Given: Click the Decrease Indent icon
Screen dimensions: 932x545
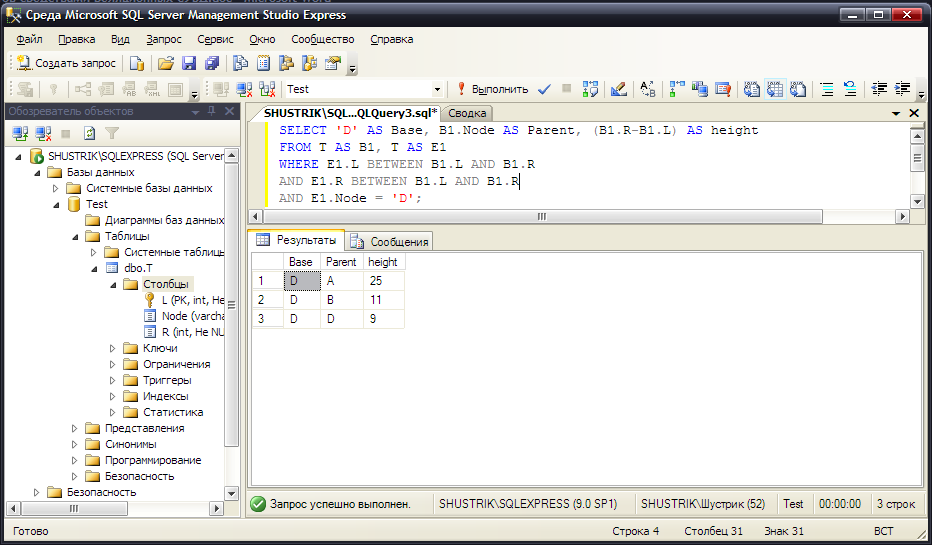Looking at the screenshot, I should (x=879, y=89).
